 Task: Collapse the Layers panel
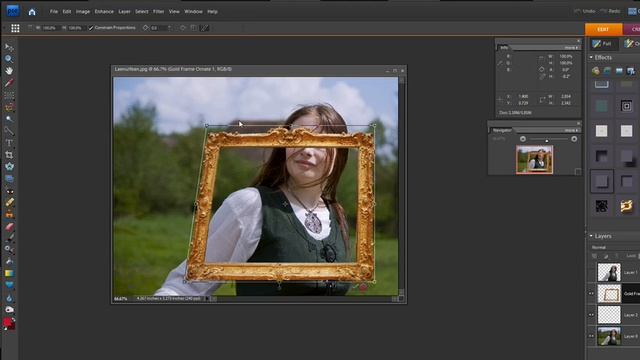tap(591, 236)
